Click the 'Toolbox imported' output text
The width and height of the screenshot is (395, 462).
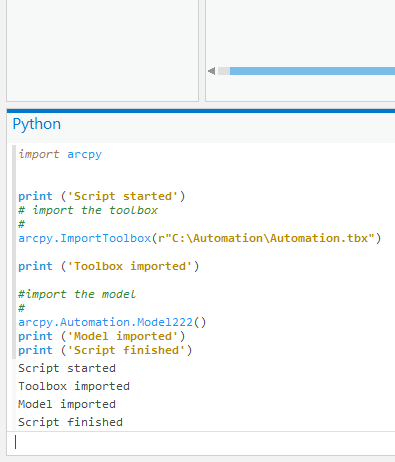[74, 386]
